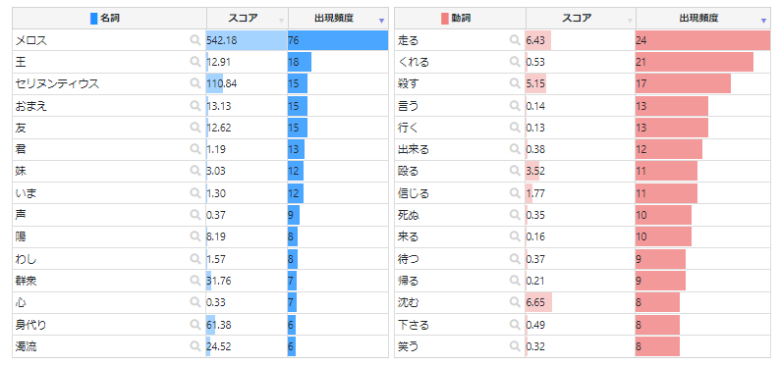This screenshot has height=366, width=780.
Task: Click the score value 542.18
Action: (x=222, y=41)
